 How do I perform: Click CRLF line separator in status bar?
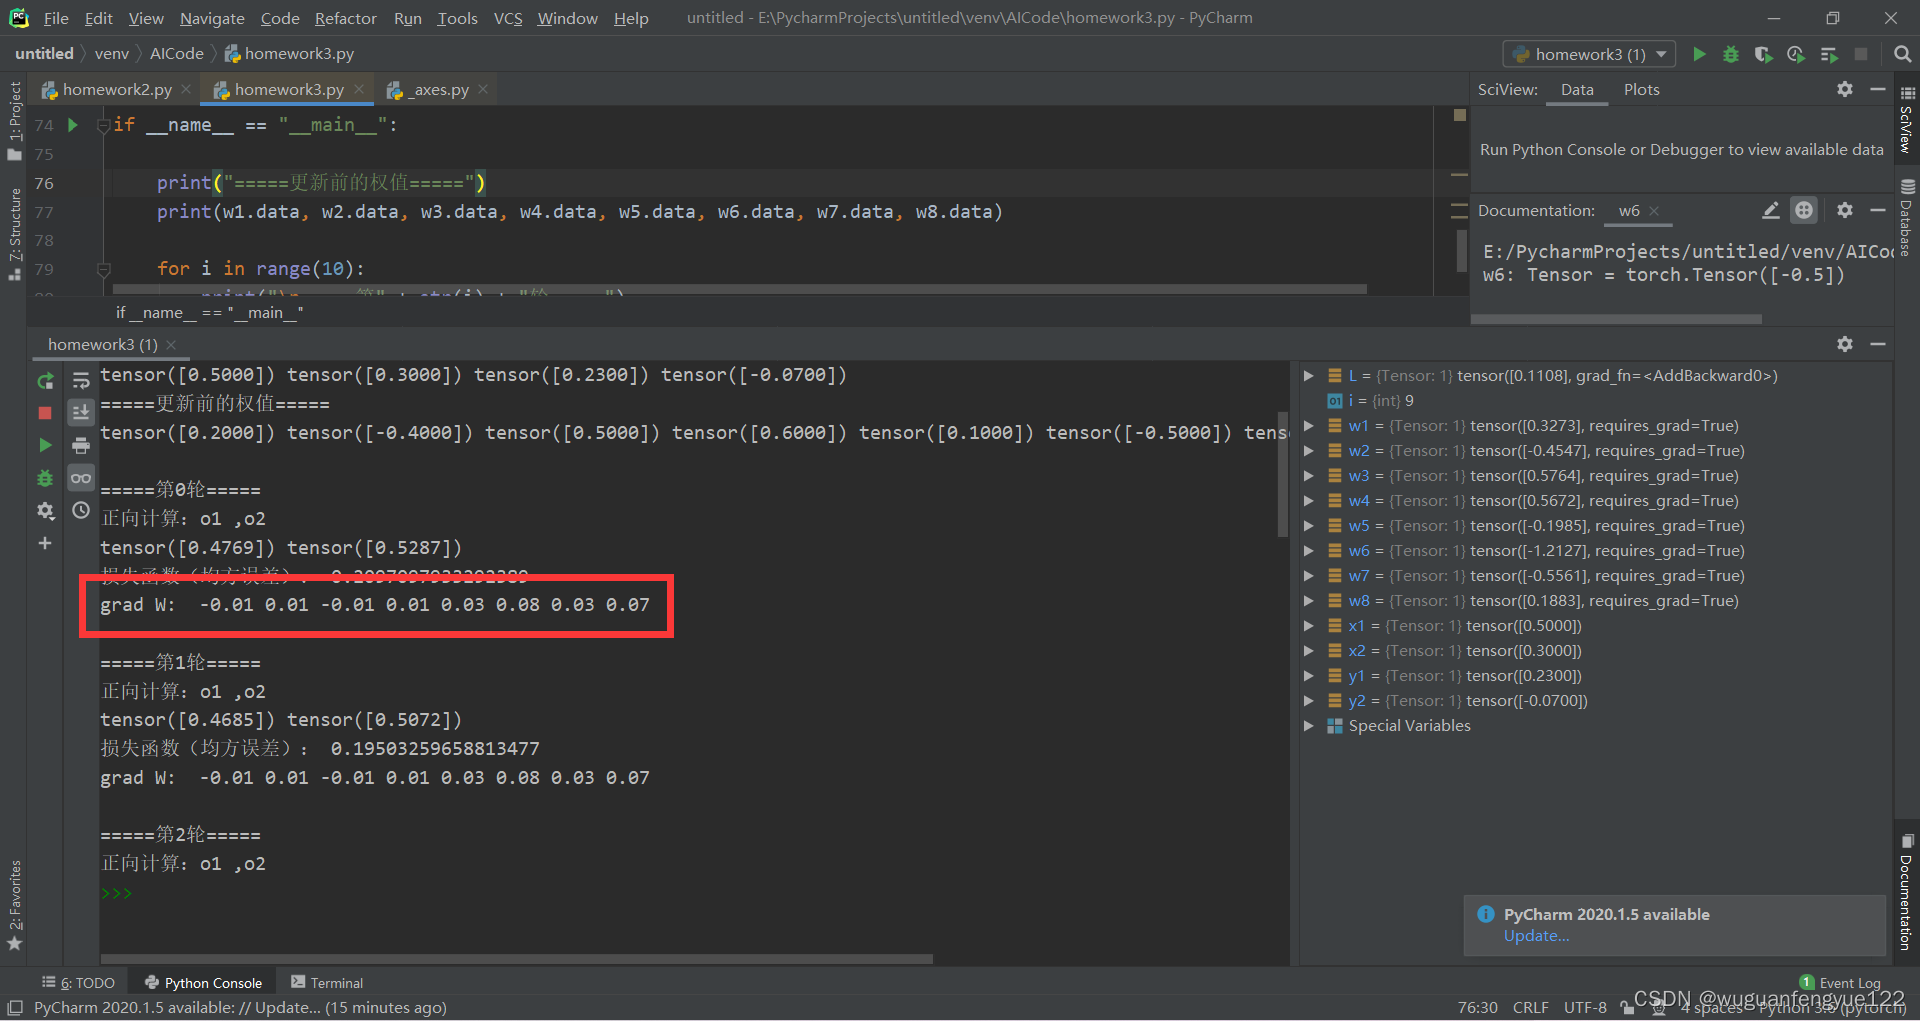pyautogui.click(x=1530, y=1007)
